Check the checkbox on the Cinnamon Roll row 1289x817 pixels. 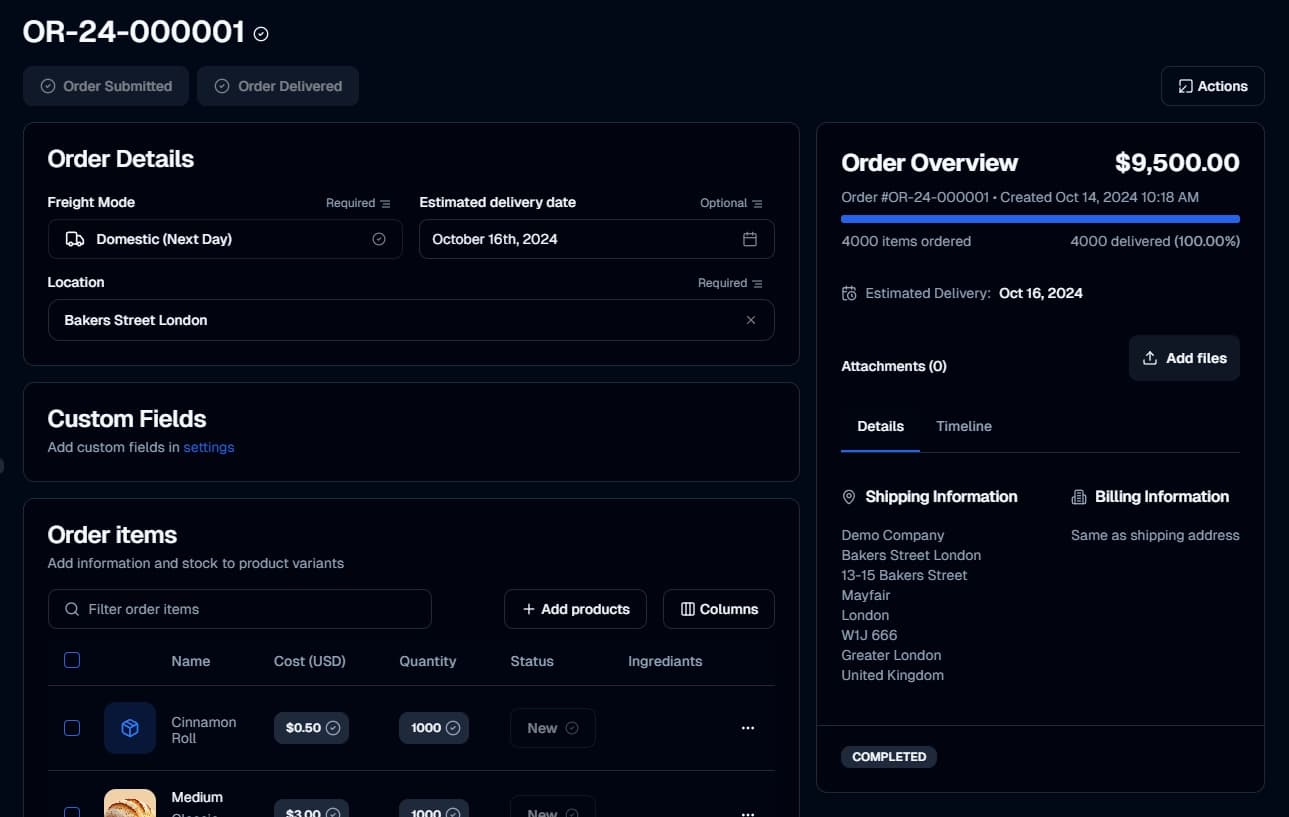tap(71, 728)
